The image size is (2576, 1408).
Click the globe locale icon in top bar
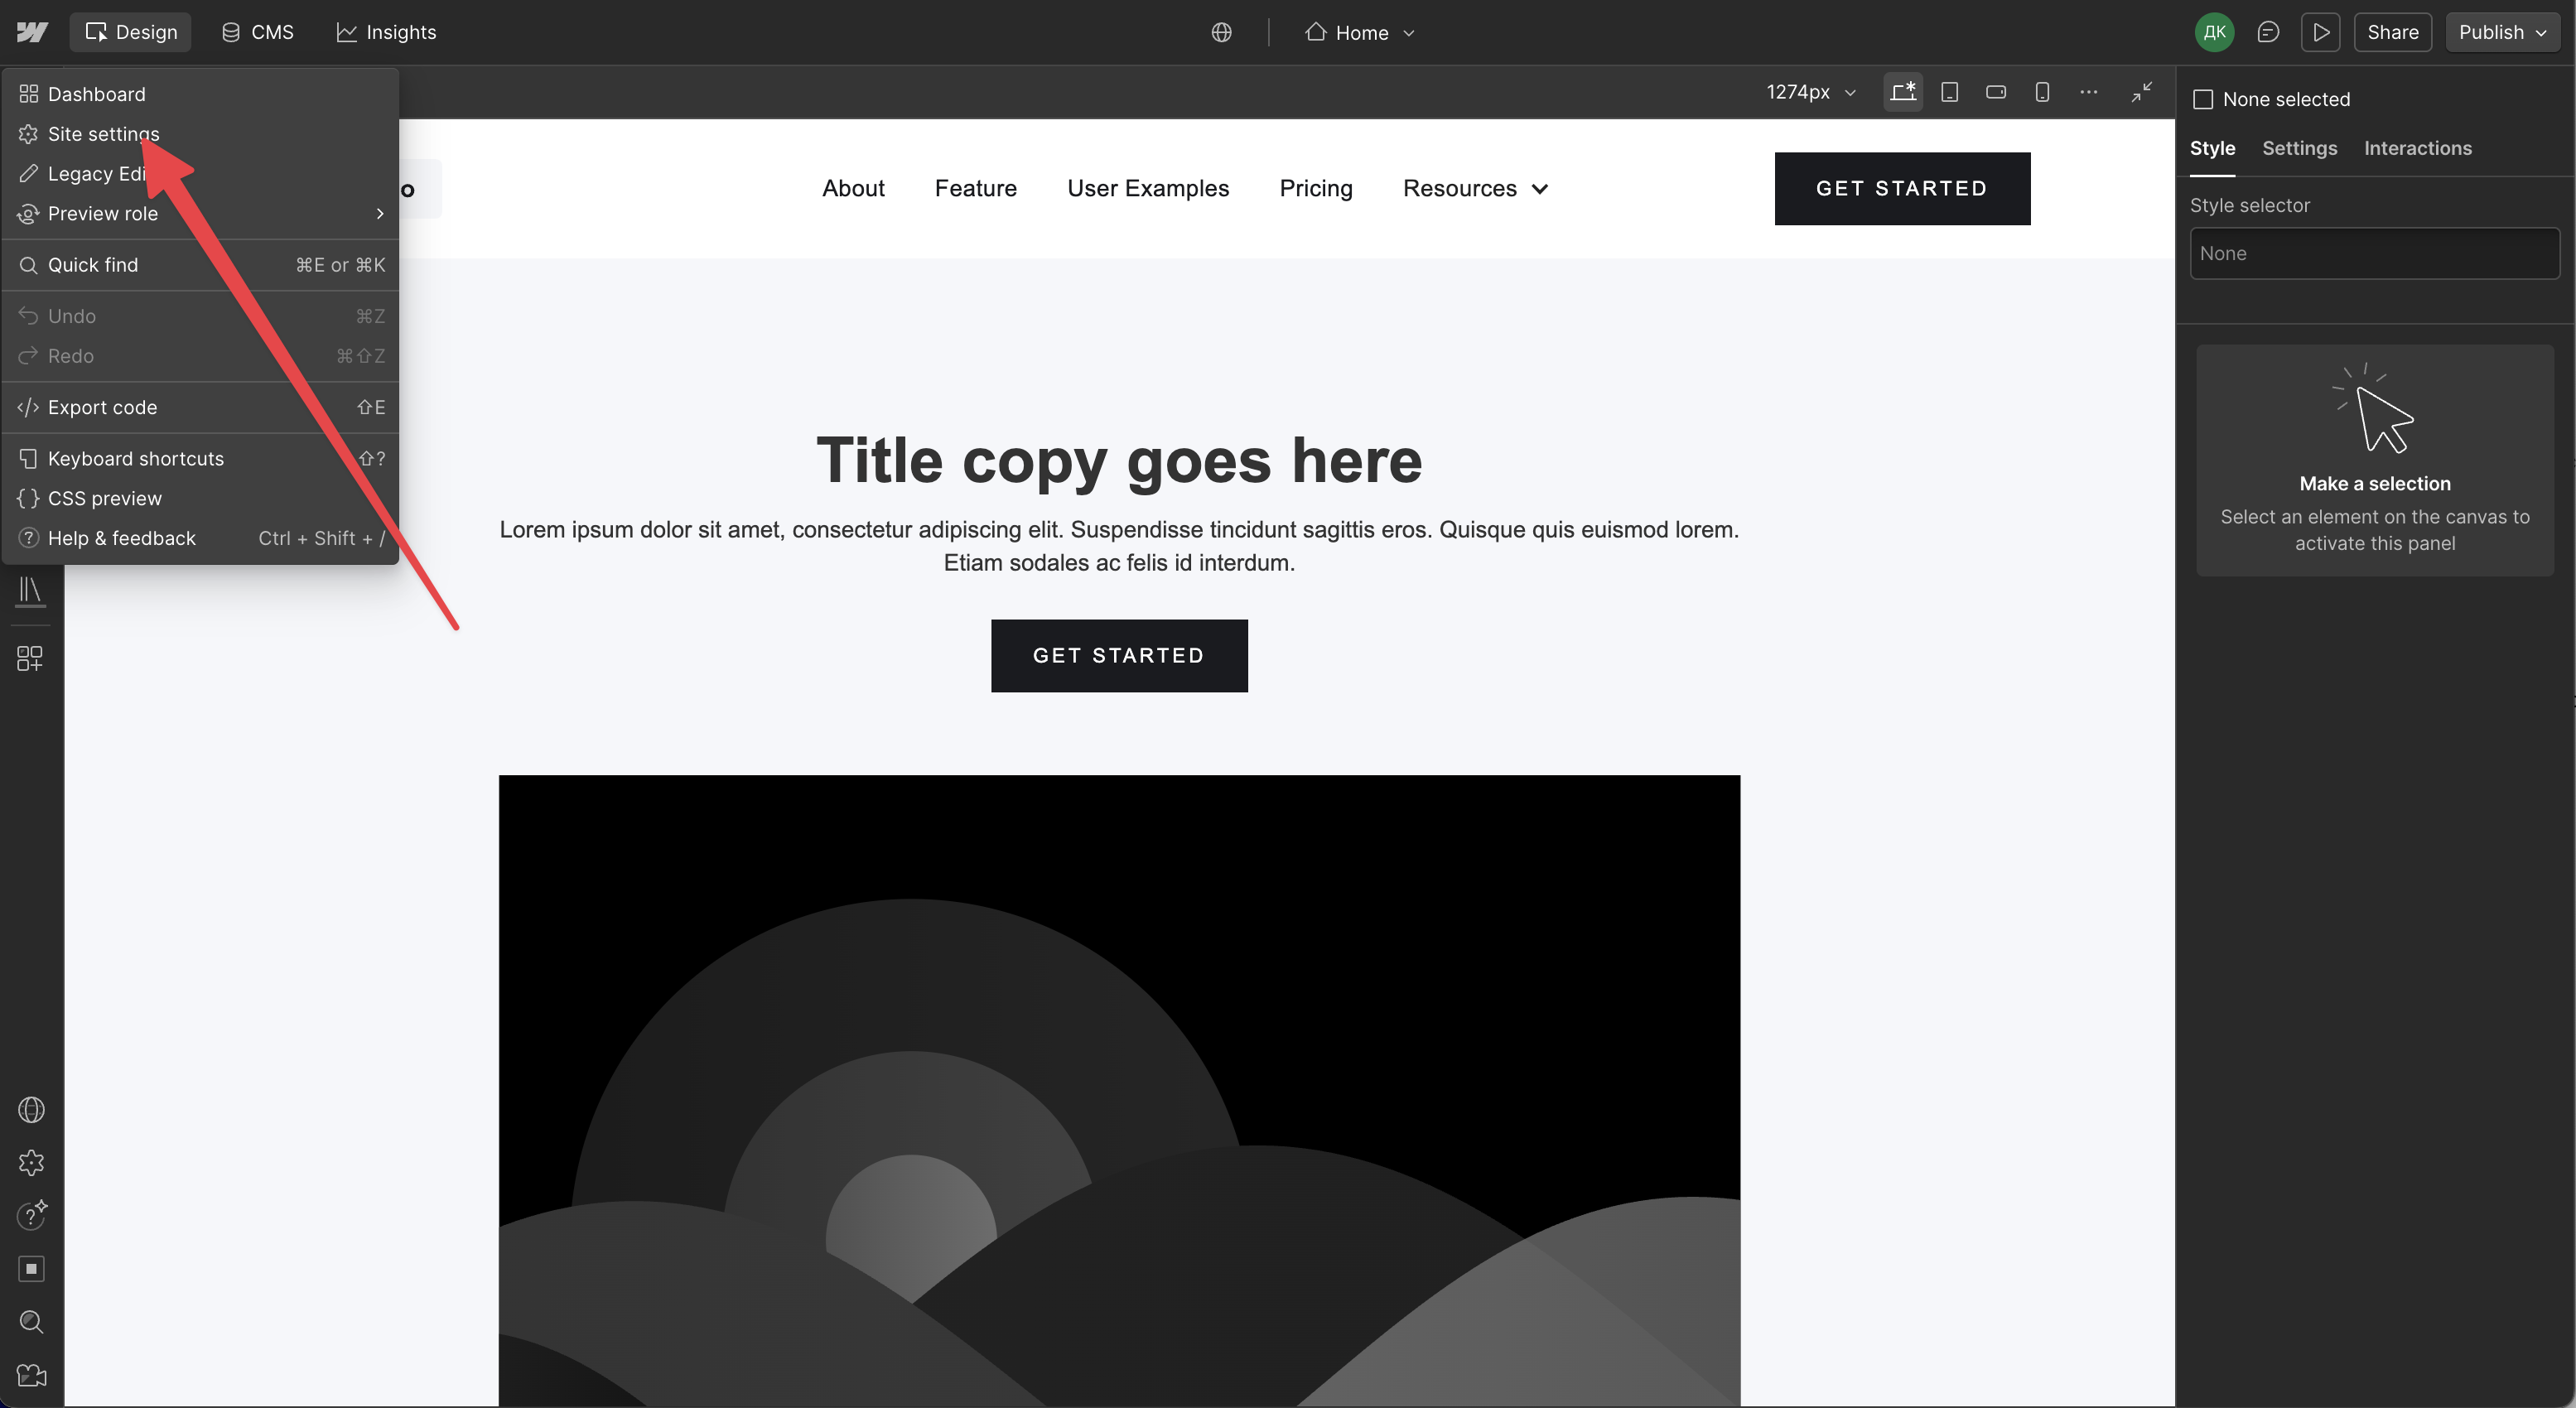(1221, 32)
